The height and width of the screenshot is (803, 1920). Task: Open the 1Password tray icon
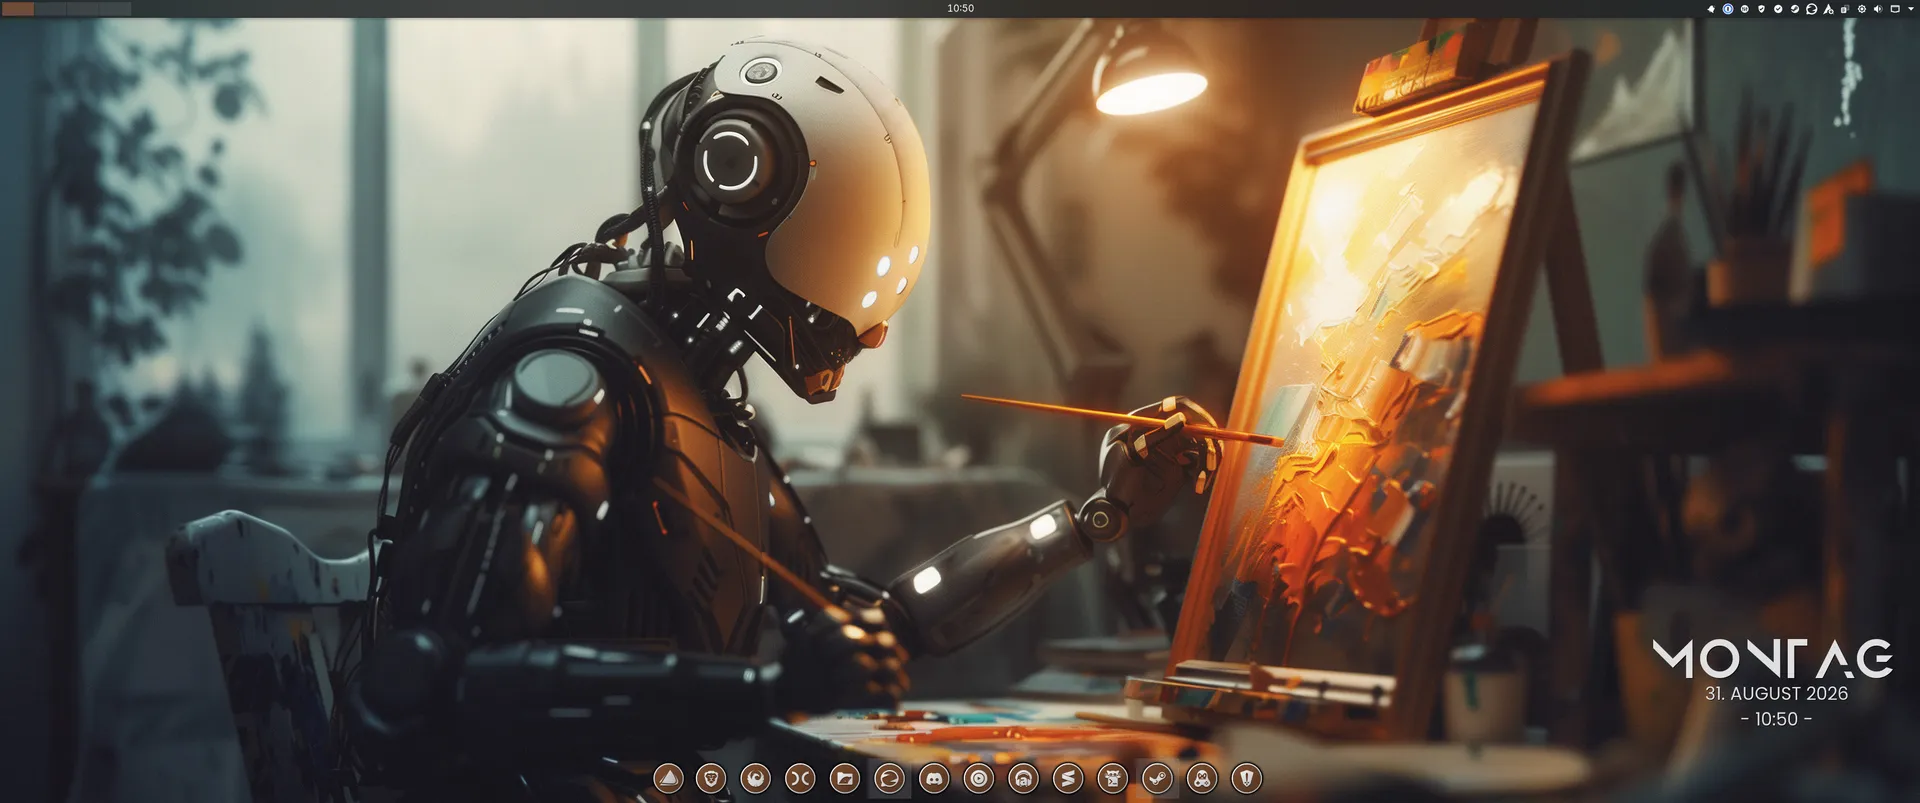tap(1728, 9)
